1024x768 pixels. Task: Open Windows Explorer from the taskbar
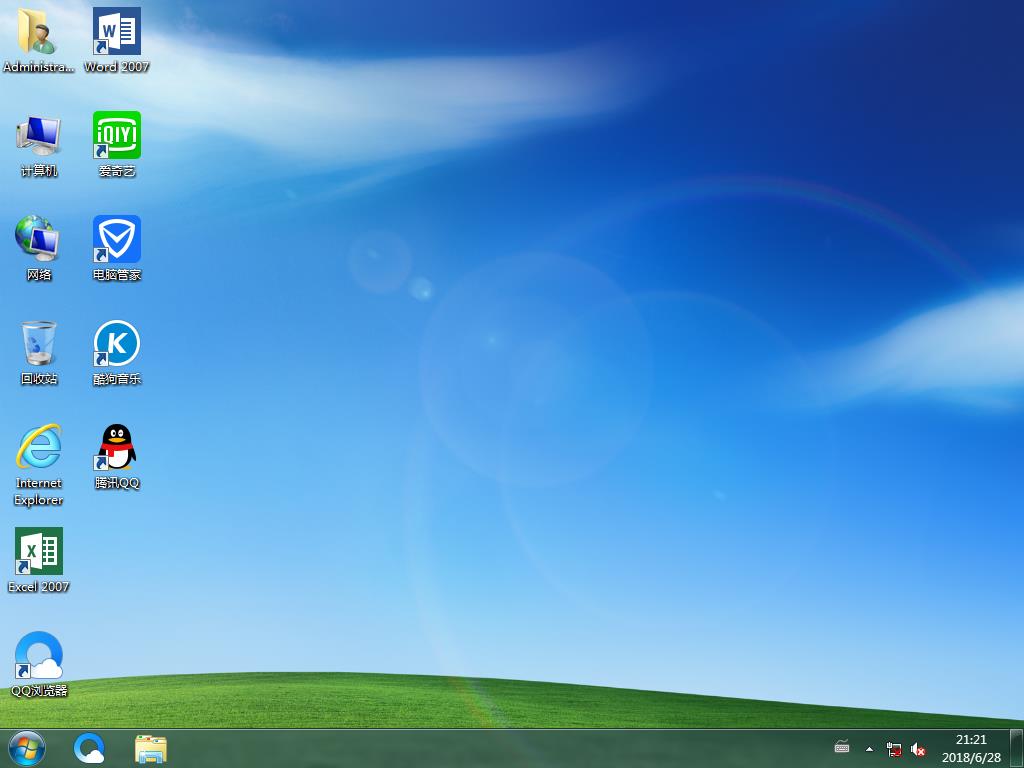click(151, 749)
